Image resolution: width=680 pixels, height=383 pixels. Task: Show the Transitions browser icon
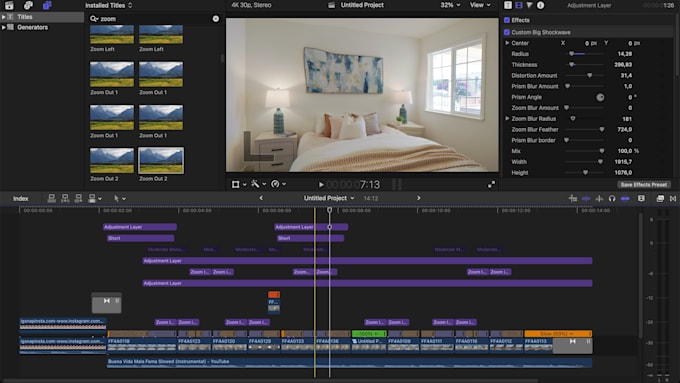pyautogui.click(x=673, y=198)
